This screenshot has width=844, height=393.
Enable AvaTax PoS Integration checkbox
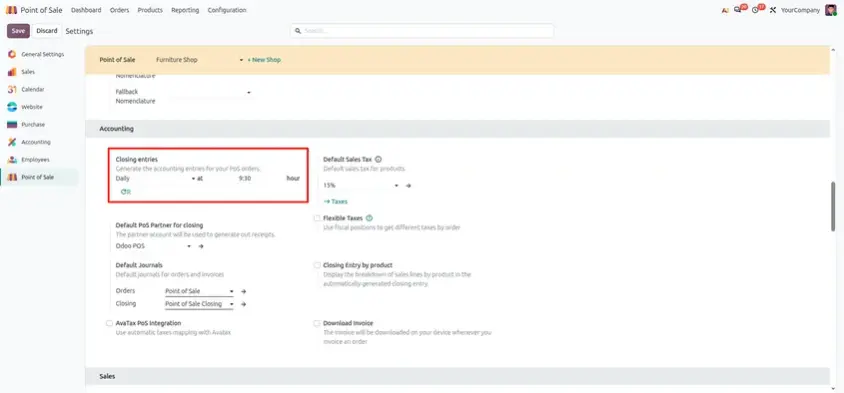[109, 324]
